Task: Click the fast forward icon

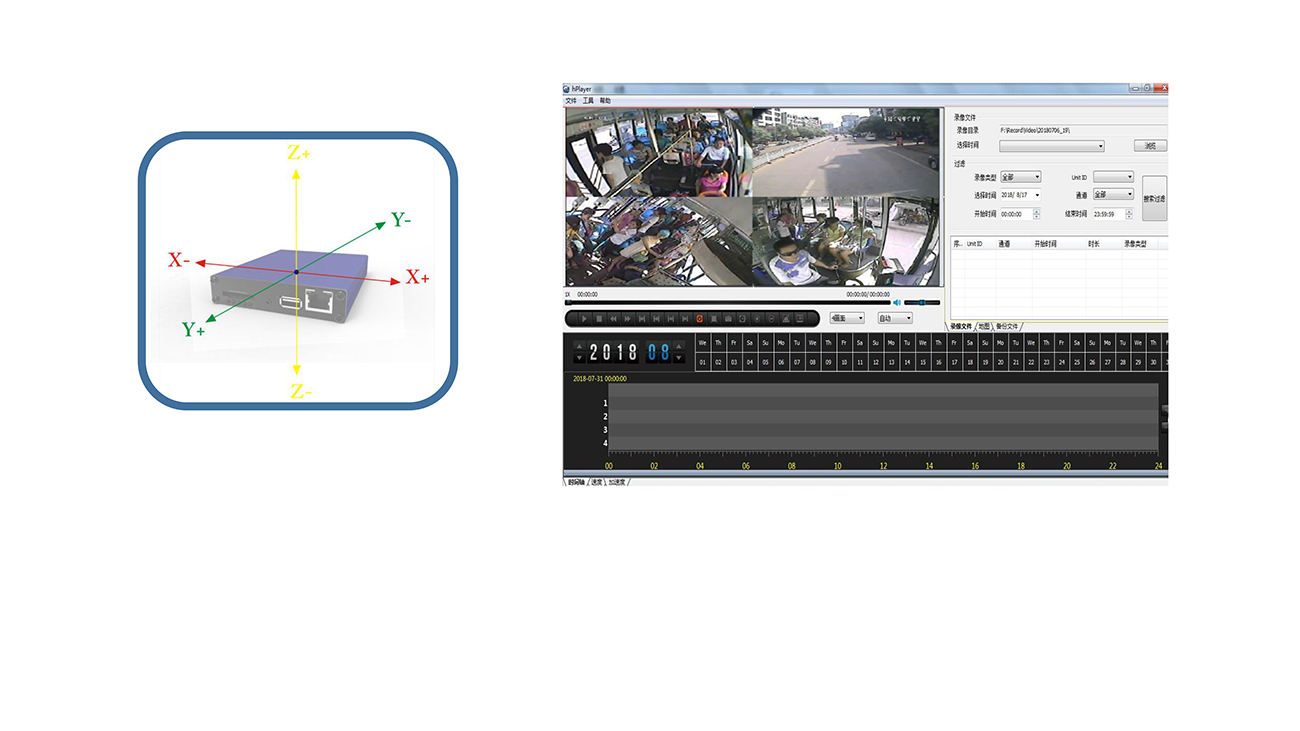Action: (x=628, y=319)
